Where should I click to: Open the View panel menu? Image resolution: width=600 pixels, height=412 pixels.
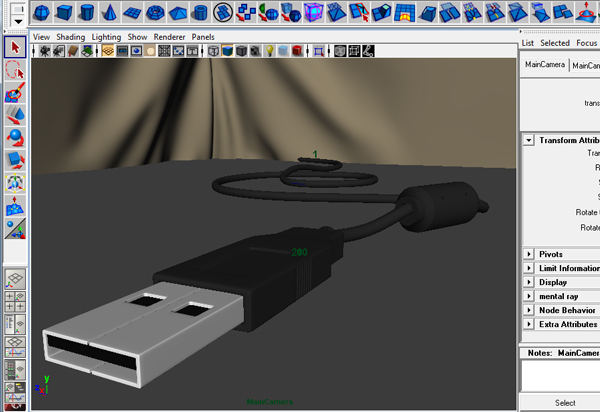(x=41, y=37)
